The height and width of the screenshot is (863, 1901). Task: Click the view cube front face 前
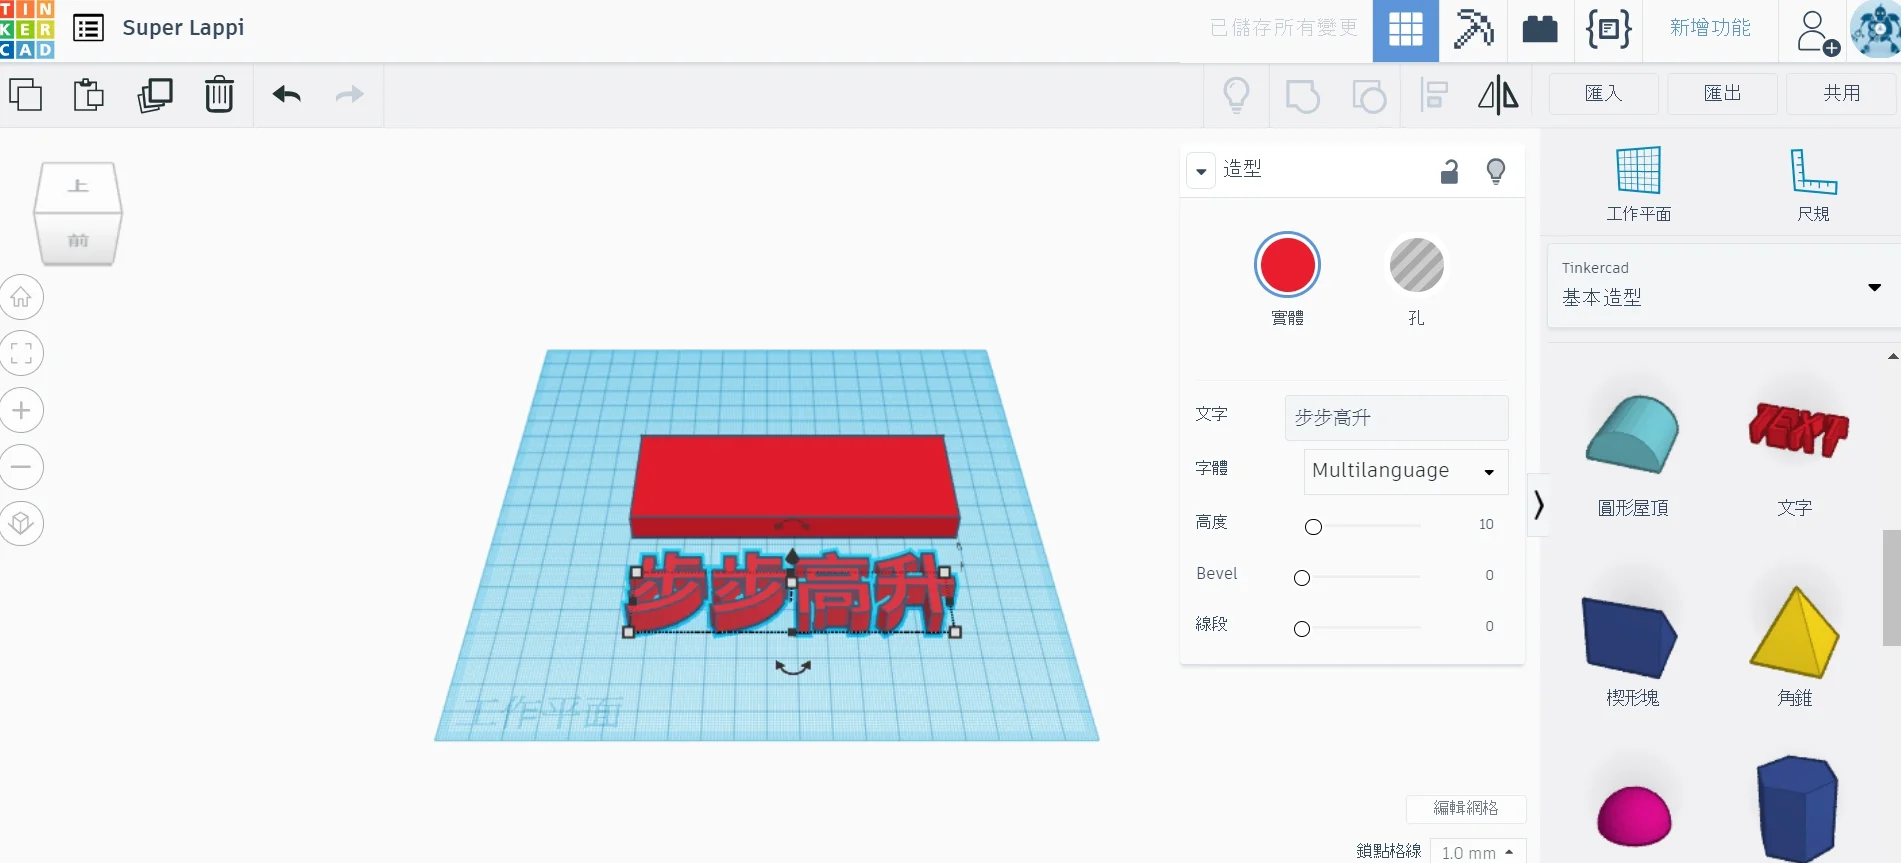point(78,240)
